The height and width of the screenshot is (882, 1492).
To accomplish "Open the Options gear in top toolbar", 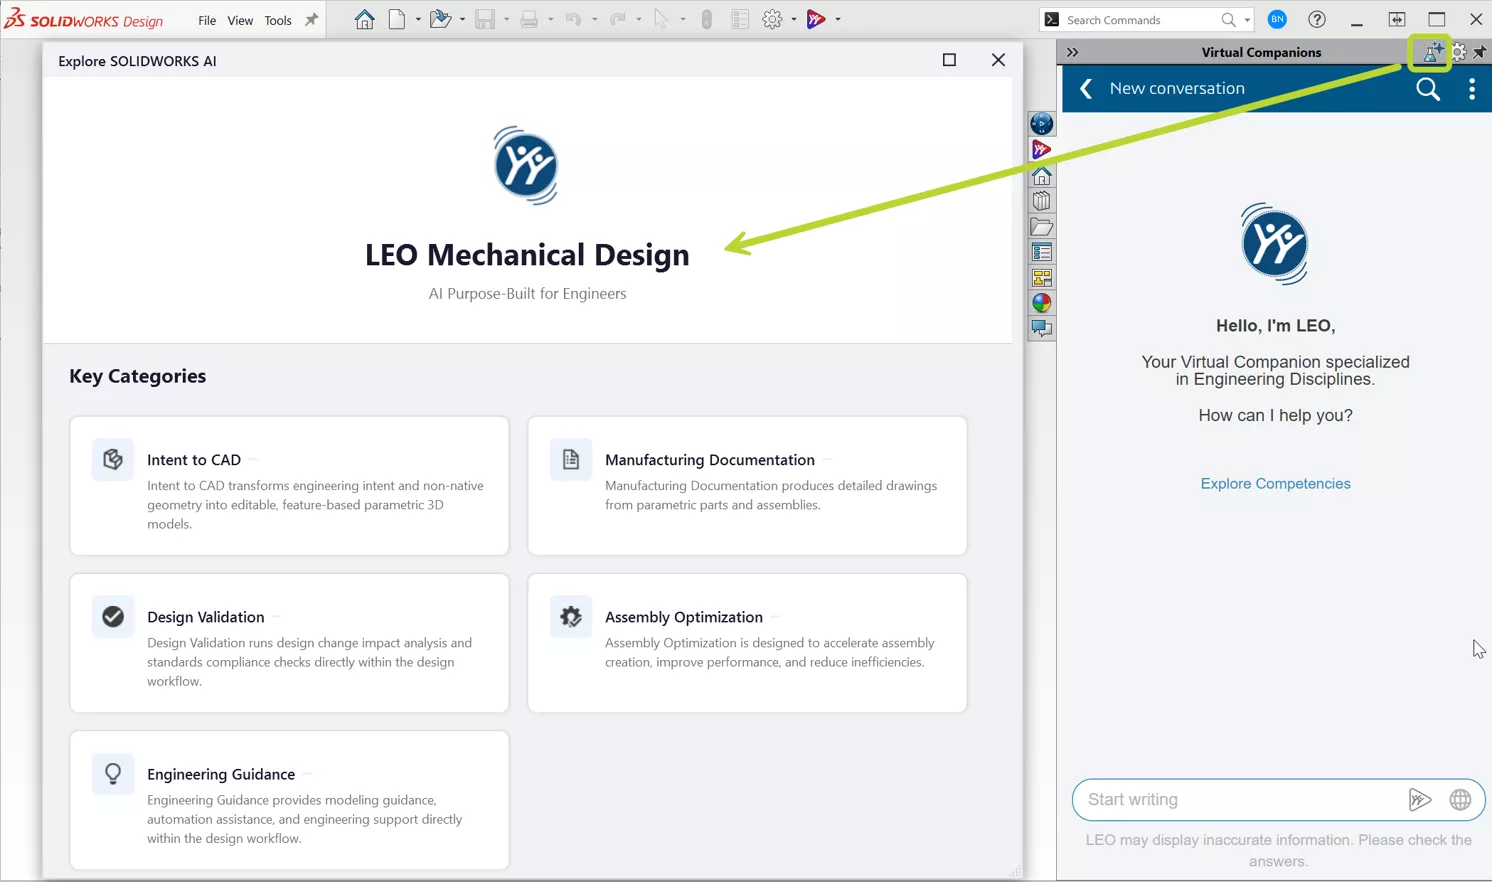I will click(772, 19).
